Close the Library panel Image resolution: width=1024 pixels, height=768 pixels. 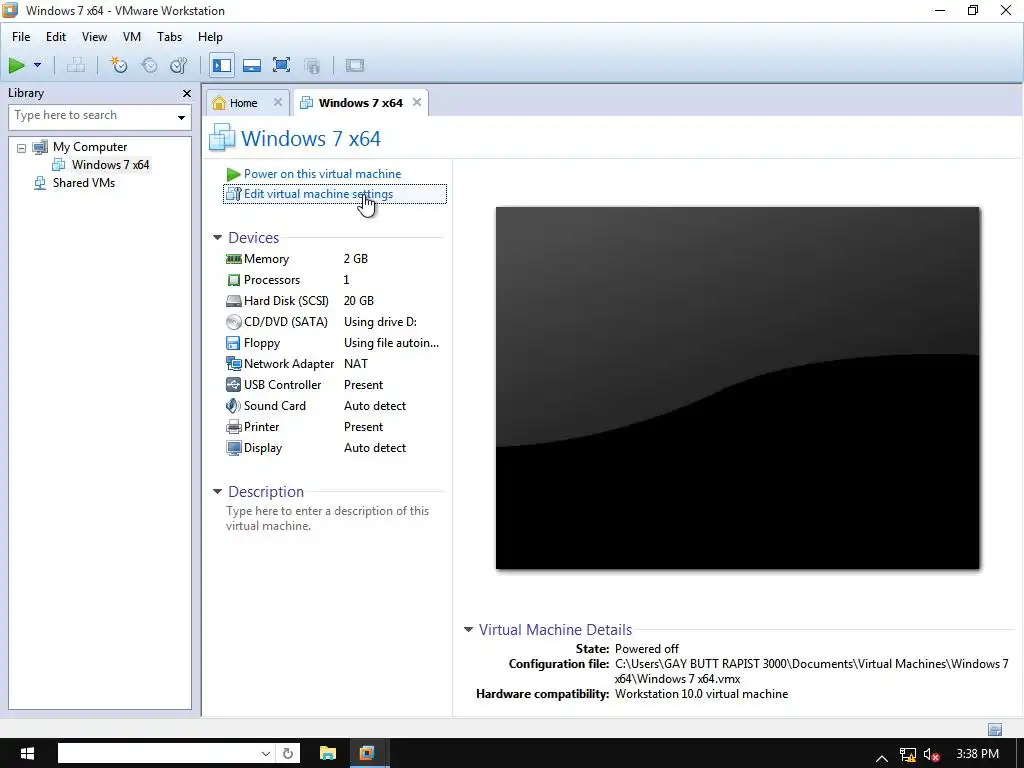(187, 93)
